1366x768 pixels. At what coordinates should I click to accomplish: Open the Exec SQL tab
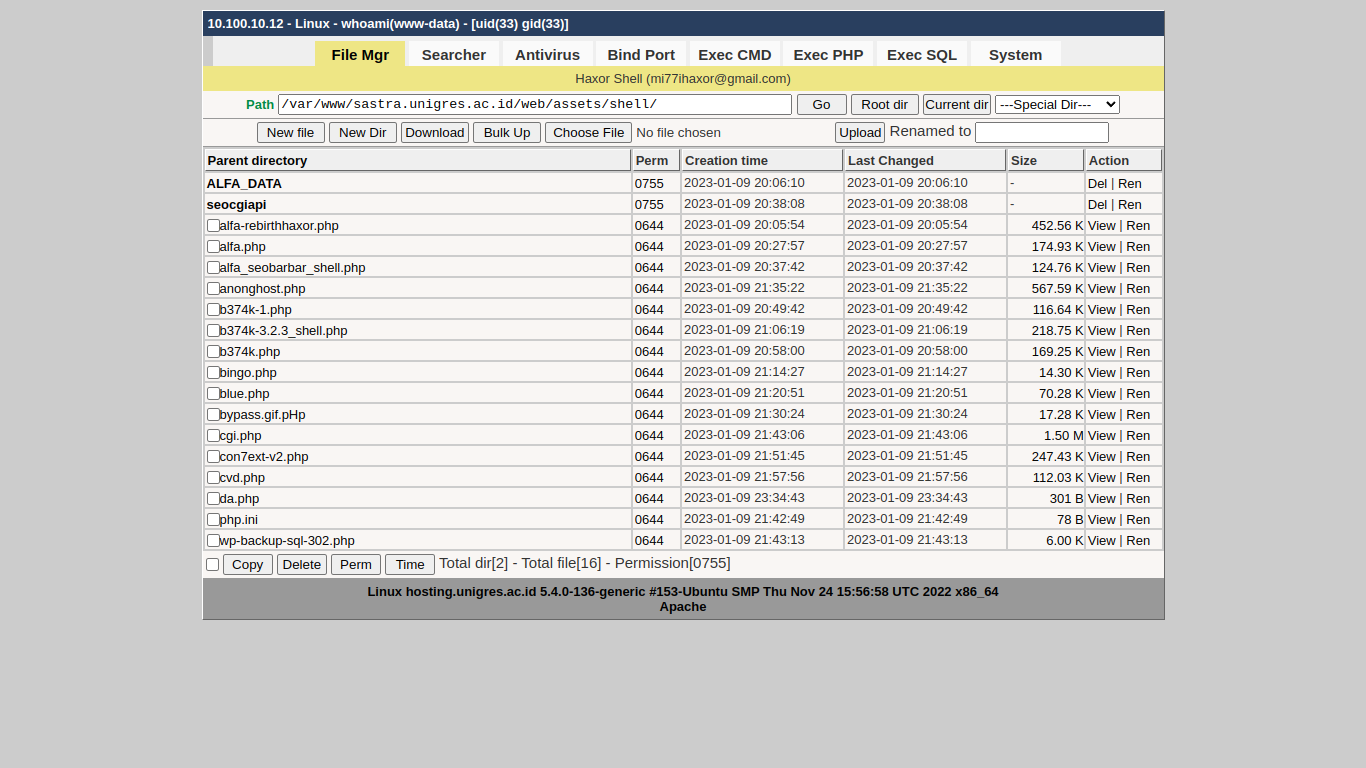click(x=922, y=54)
